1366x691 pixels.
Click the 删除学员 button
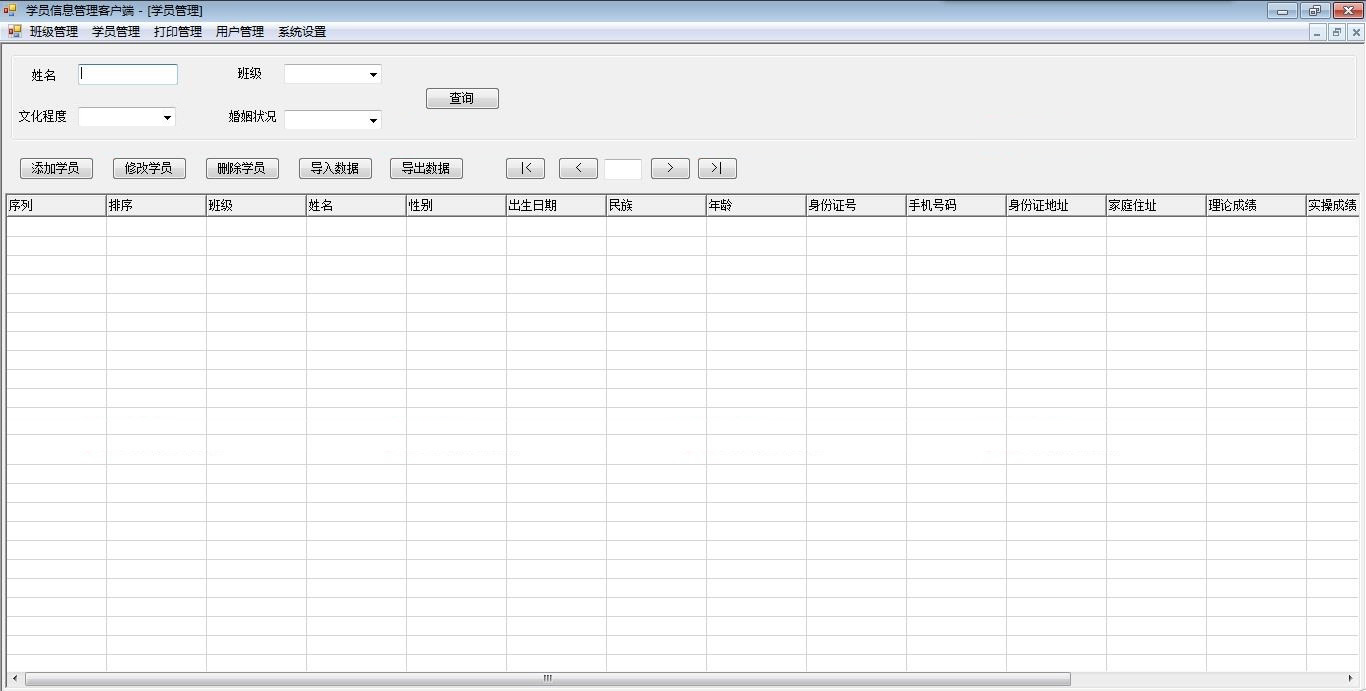(242, 168)
